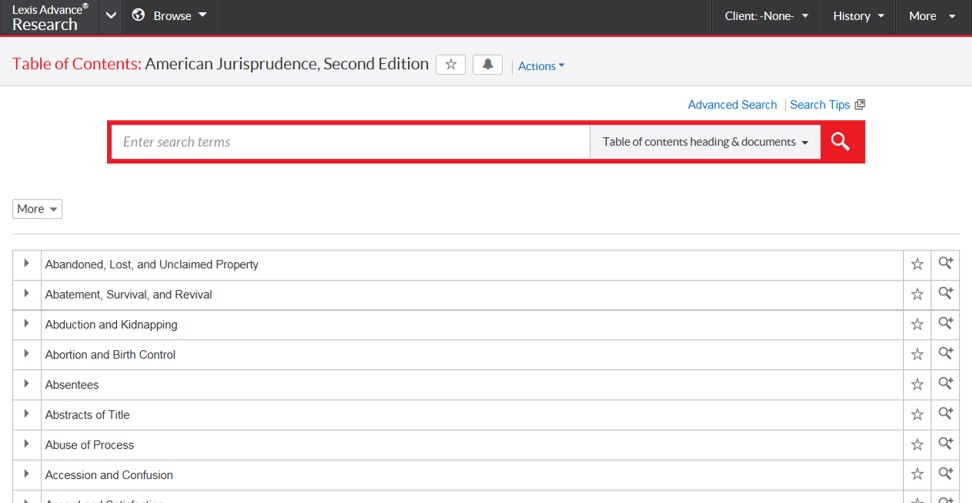This screenshot has height=503, width=972.
Task: Open the Client -None- dropdown
Action: tap(766, 16)
